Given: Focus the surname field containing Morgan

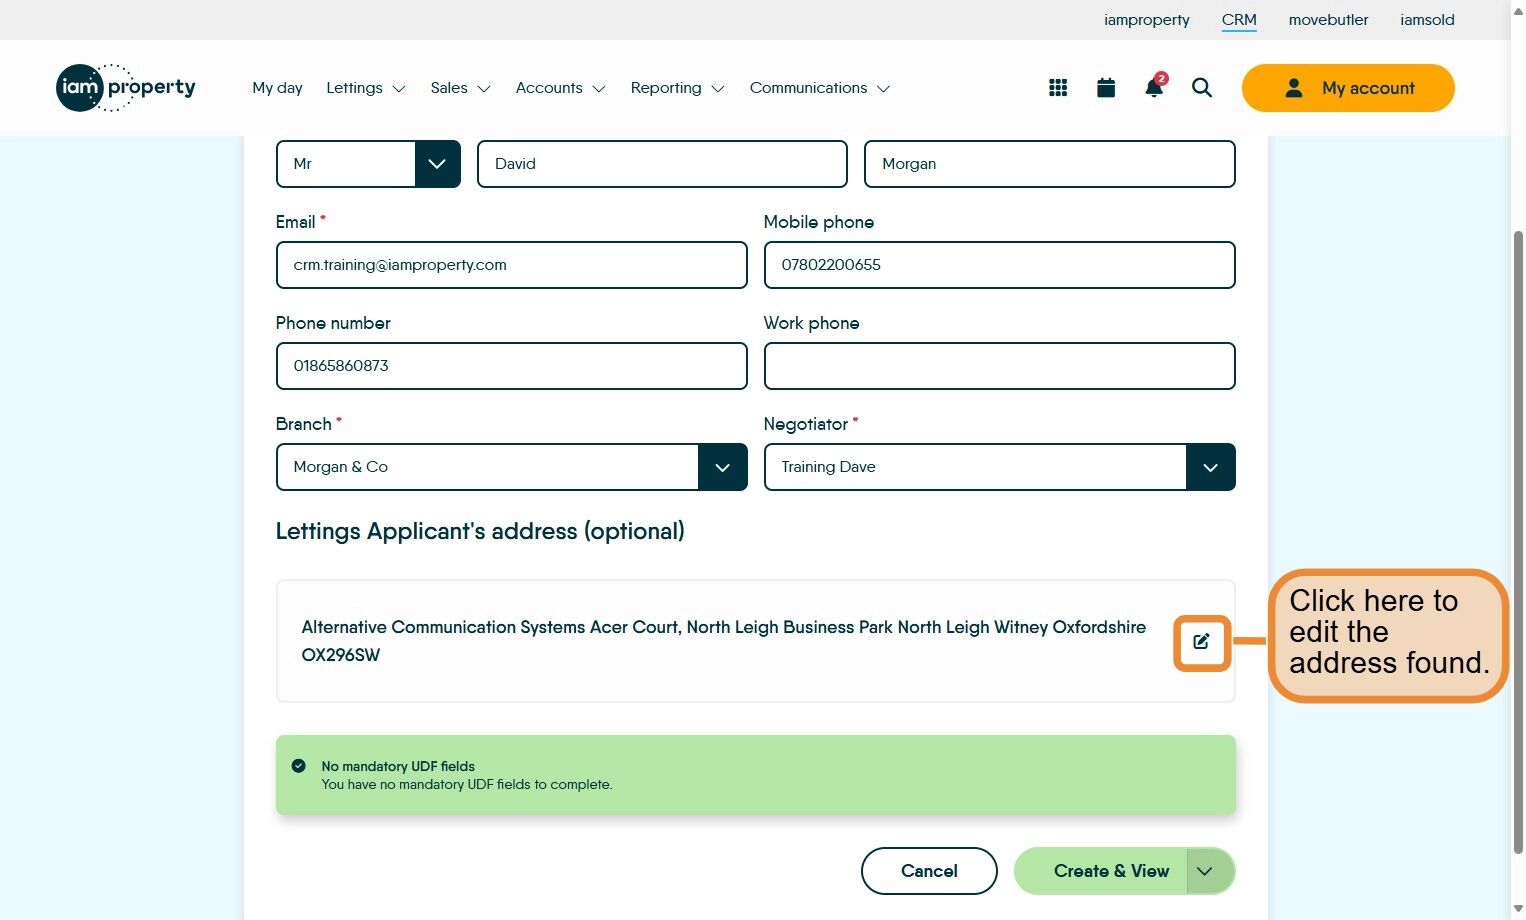Looking at the screenshot, I should click(x=1050, y=164).
